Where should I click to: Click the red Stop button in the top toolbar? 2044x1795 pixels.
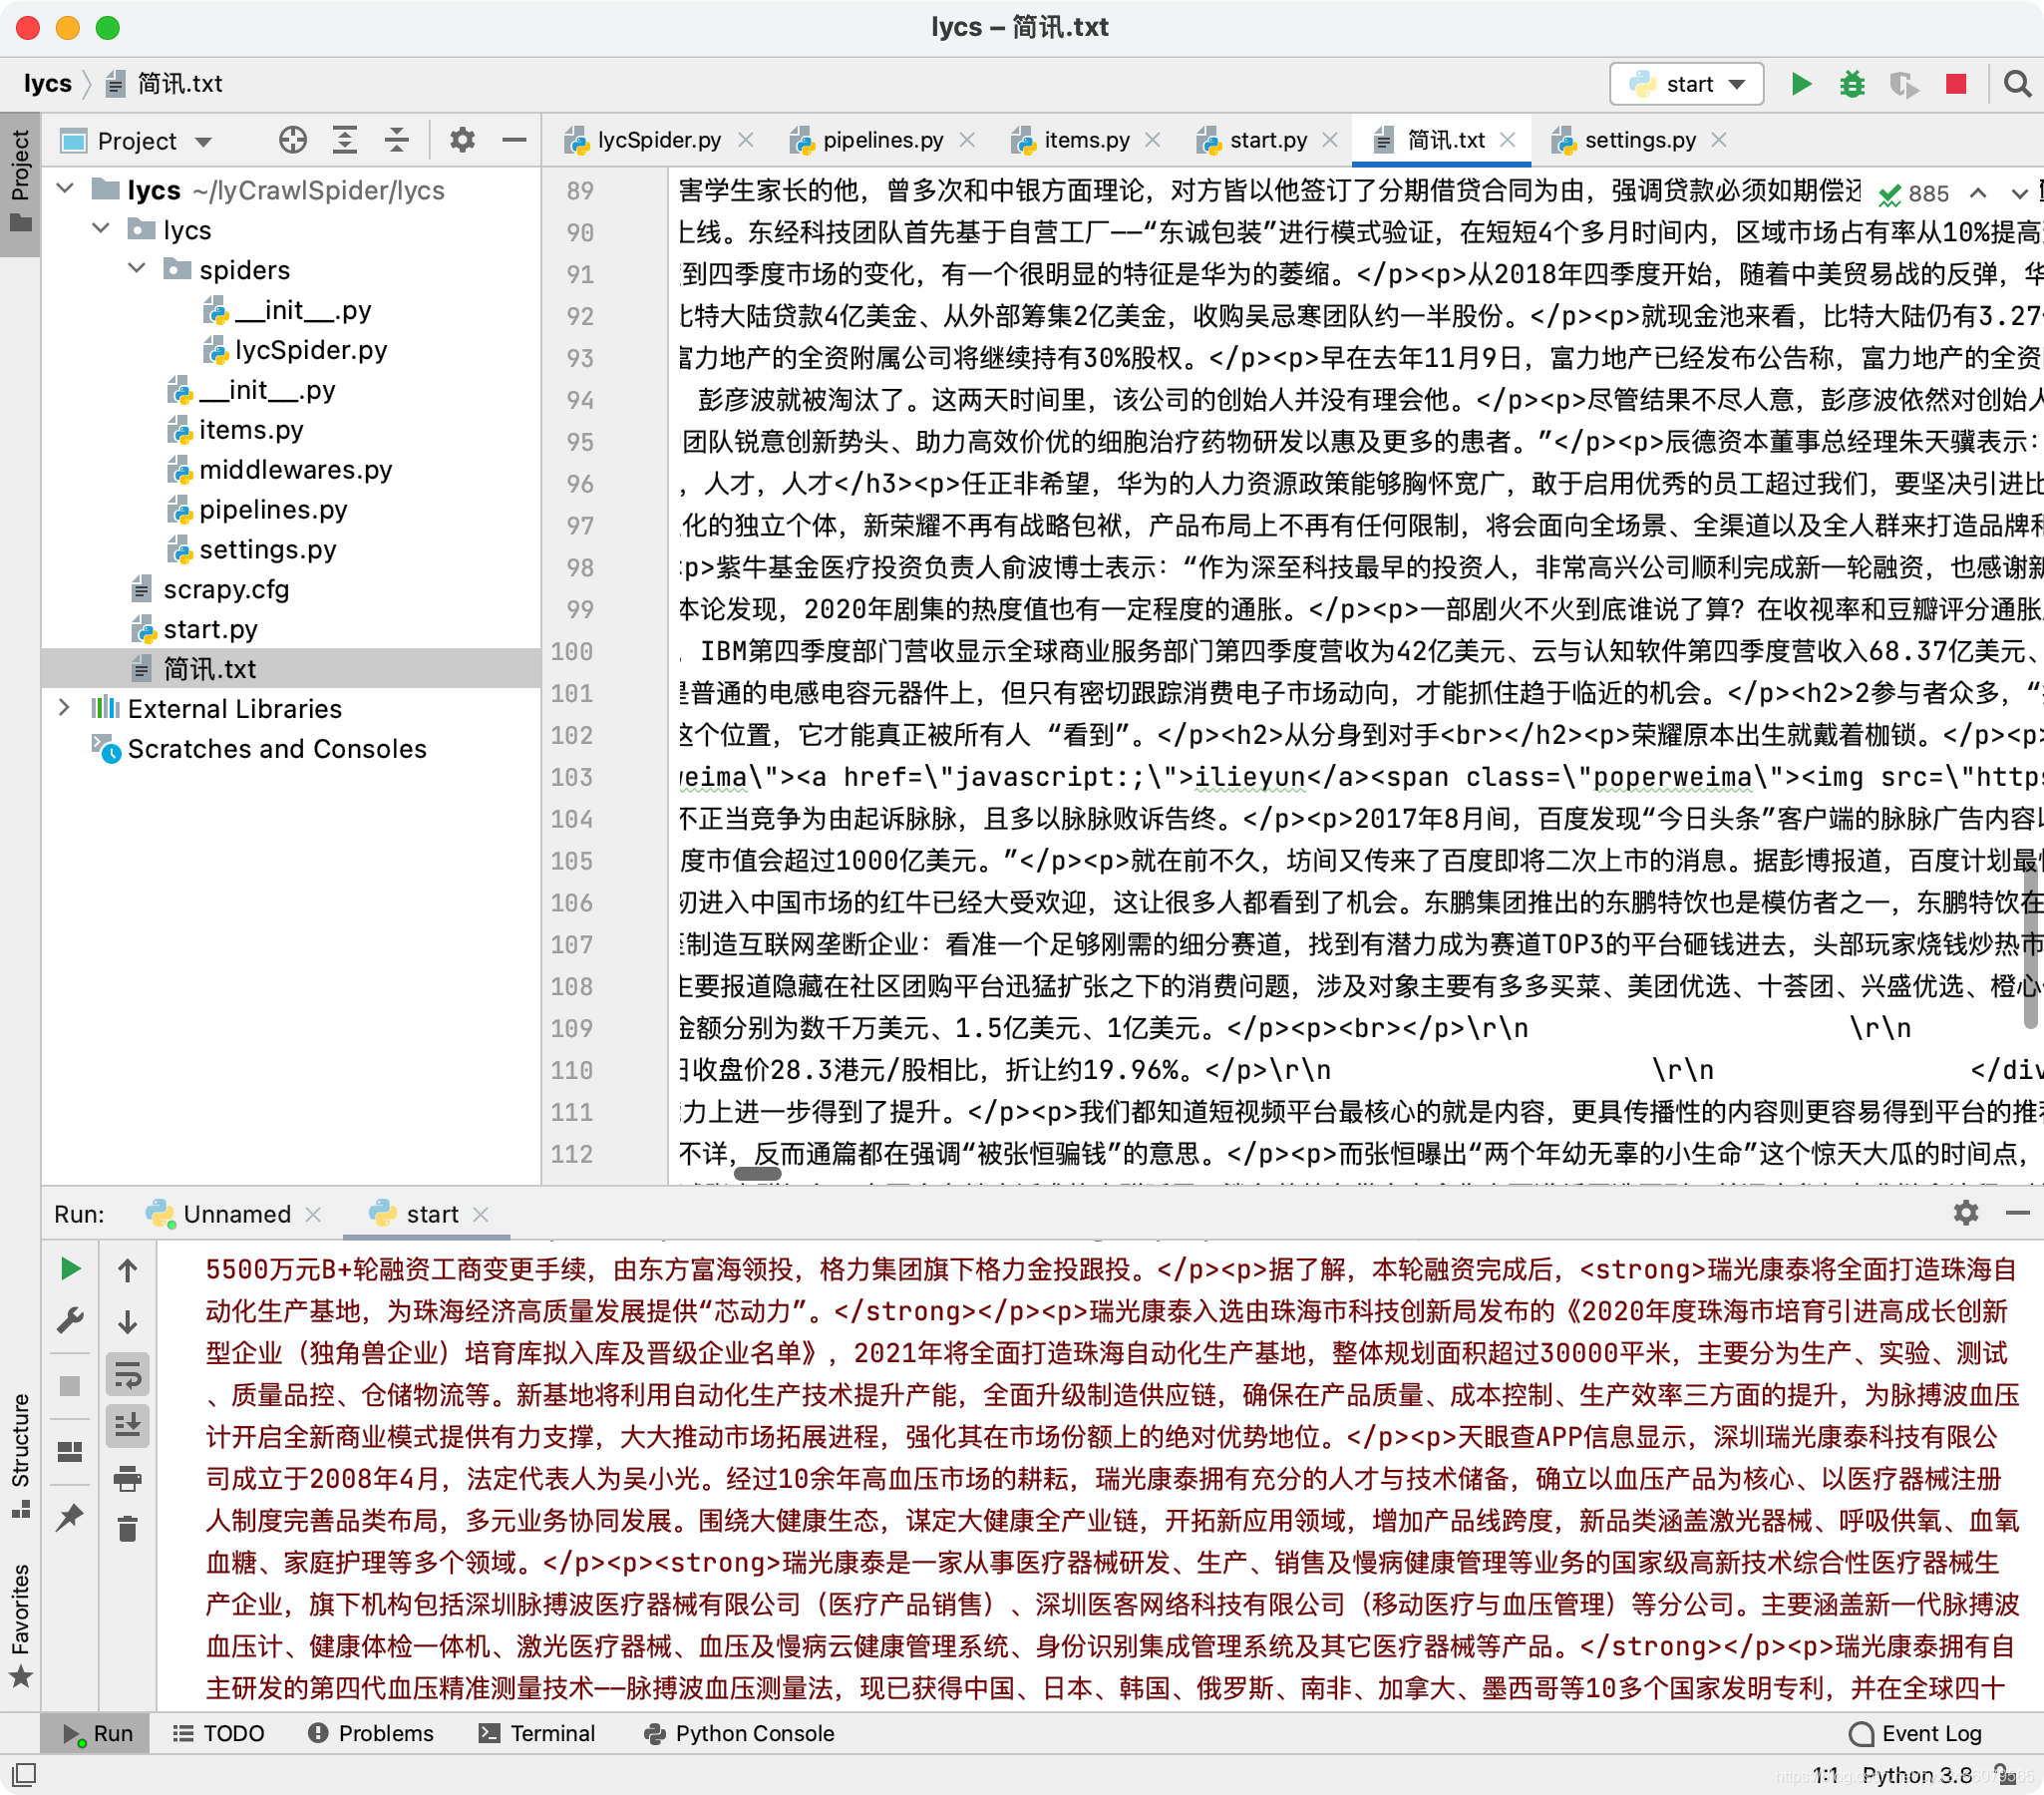(1956, 84)
